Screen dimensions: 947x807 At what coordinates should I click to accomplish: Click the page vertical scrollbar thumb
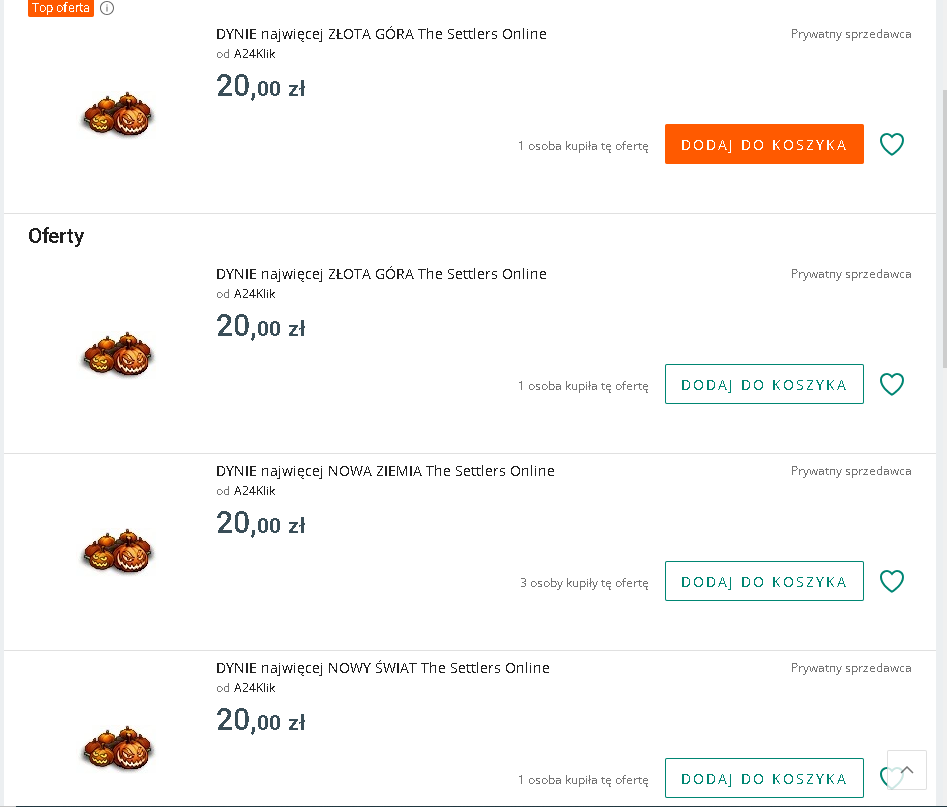(x=944, y=228)
